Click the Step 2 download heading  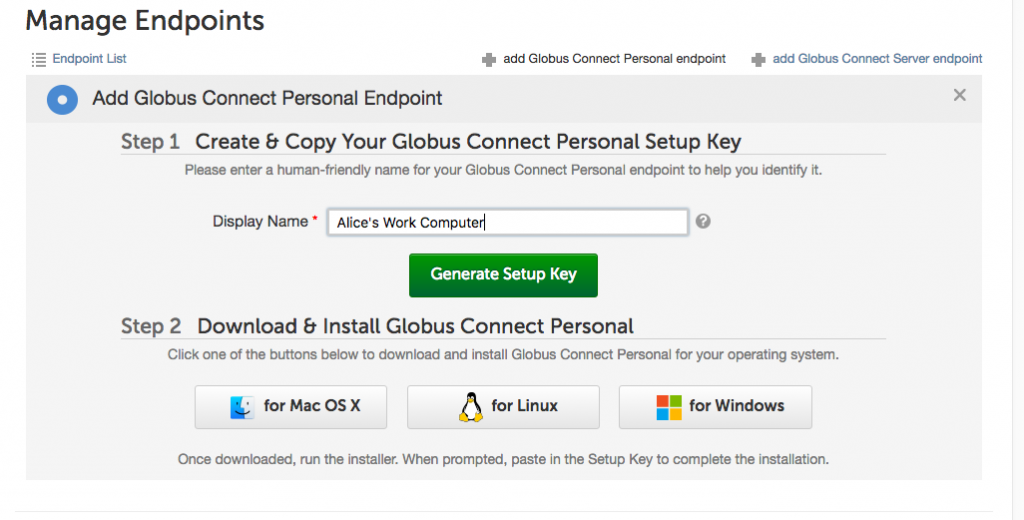click(377, 326)
